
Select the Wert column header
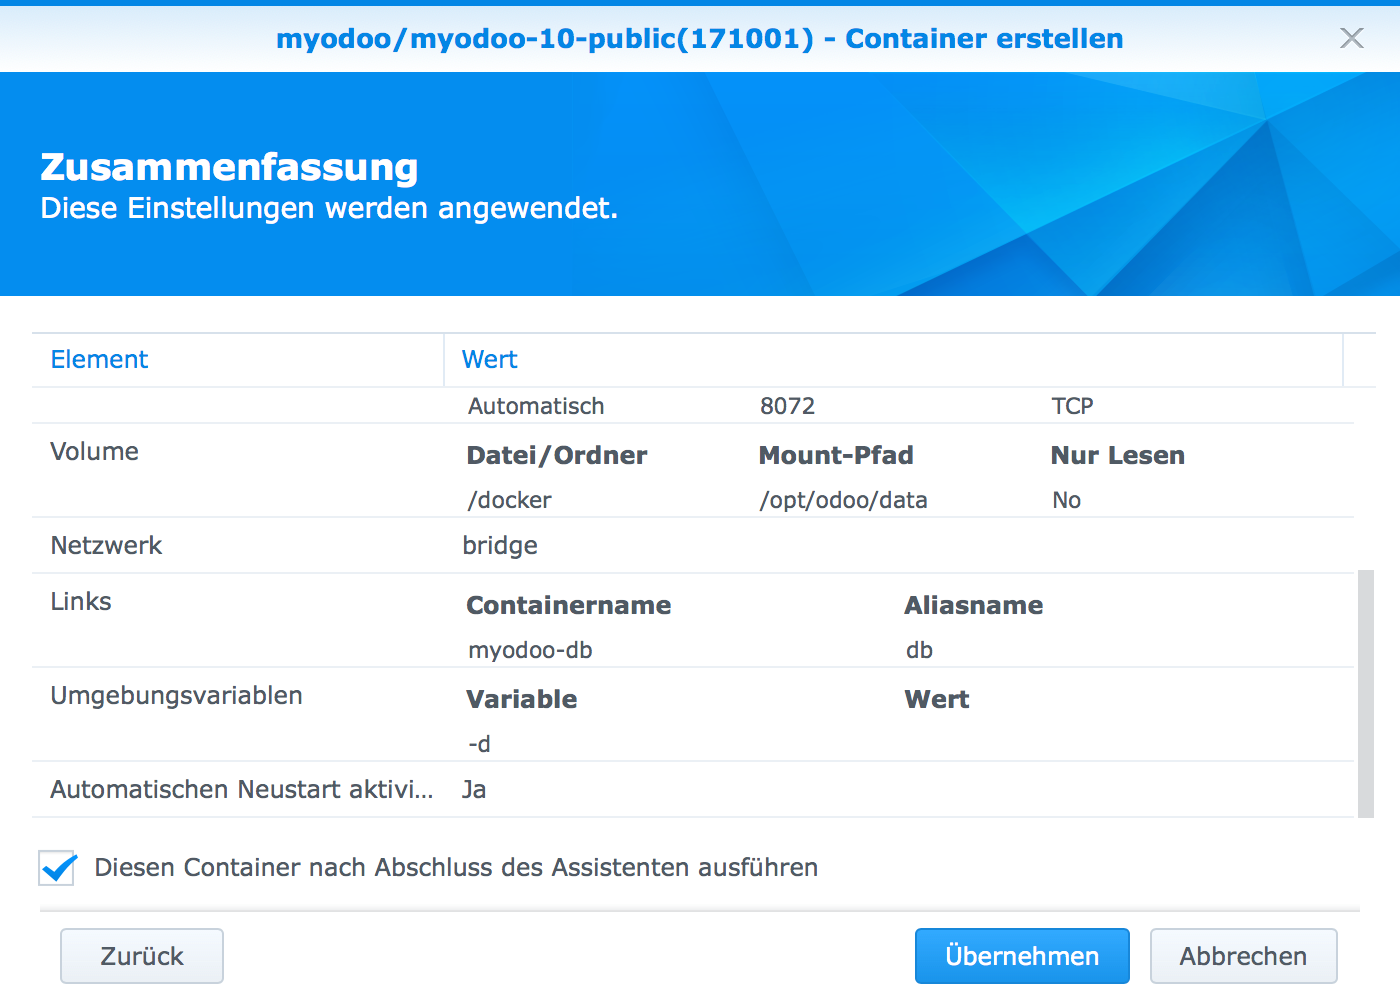pos(489,359)
